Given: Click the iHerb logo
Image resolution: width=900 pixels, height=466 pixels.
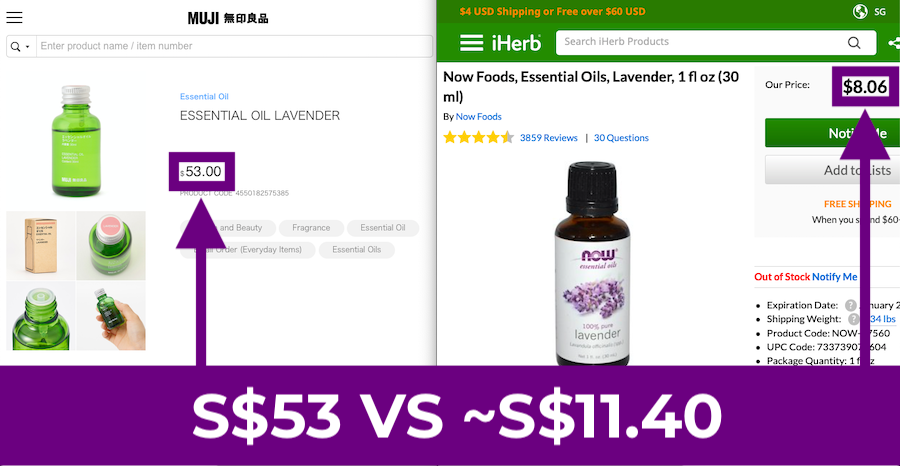Looking at the screenshot, I should [x=516, y=42].
